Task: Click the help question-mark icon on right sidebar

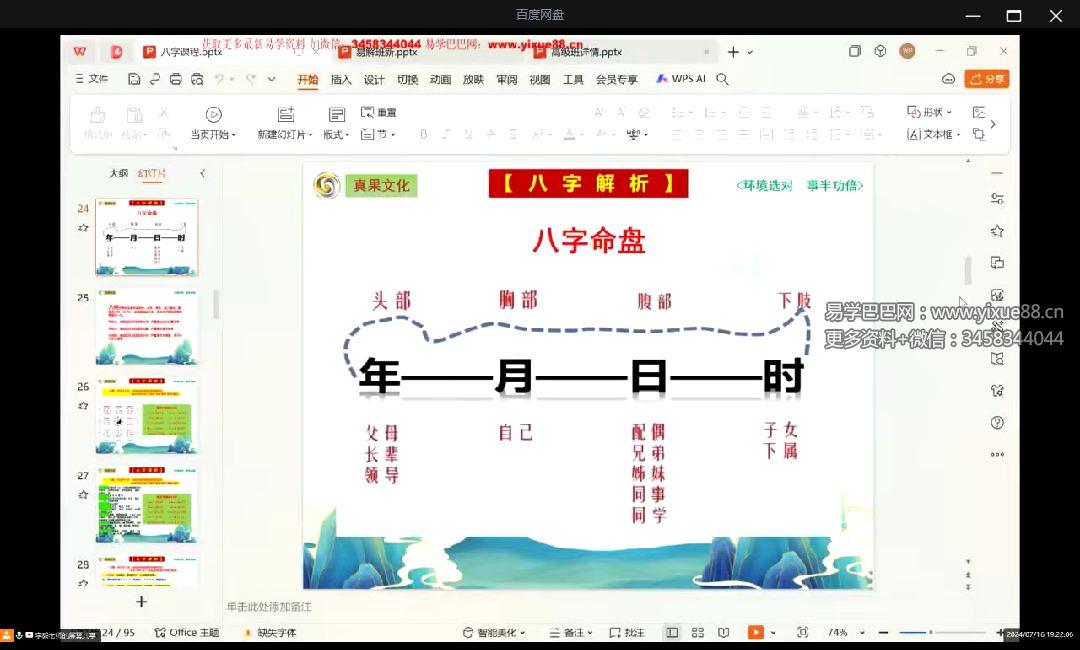Action: pos(997,421)
